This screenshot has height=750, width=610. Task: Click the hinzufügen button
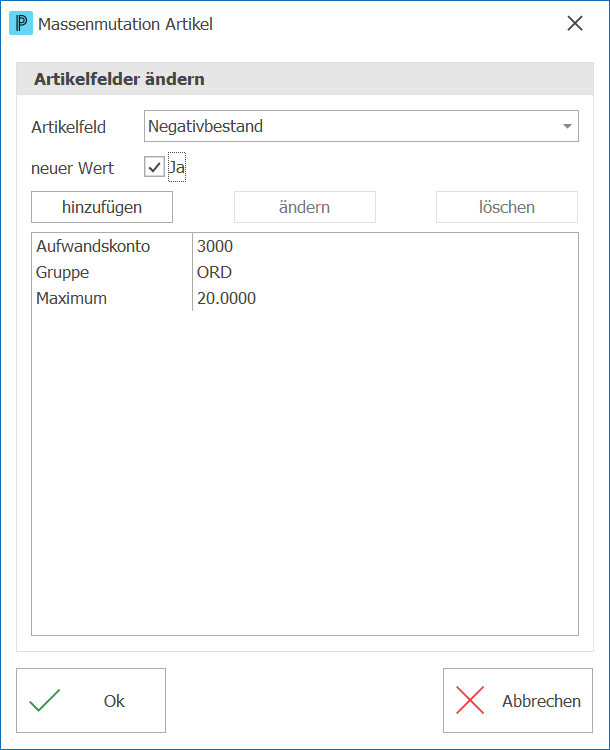pos(102,207)
